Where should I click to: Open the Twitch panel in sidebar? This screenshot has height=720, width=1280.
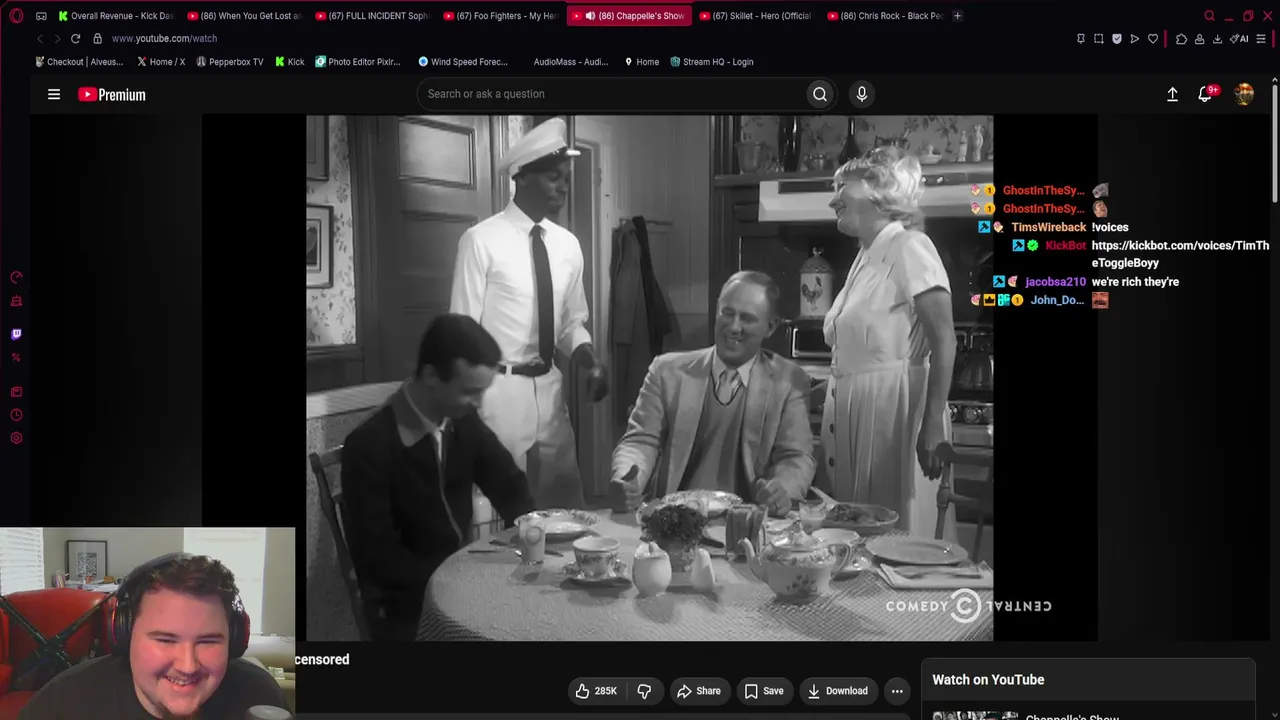pos(16,334)
